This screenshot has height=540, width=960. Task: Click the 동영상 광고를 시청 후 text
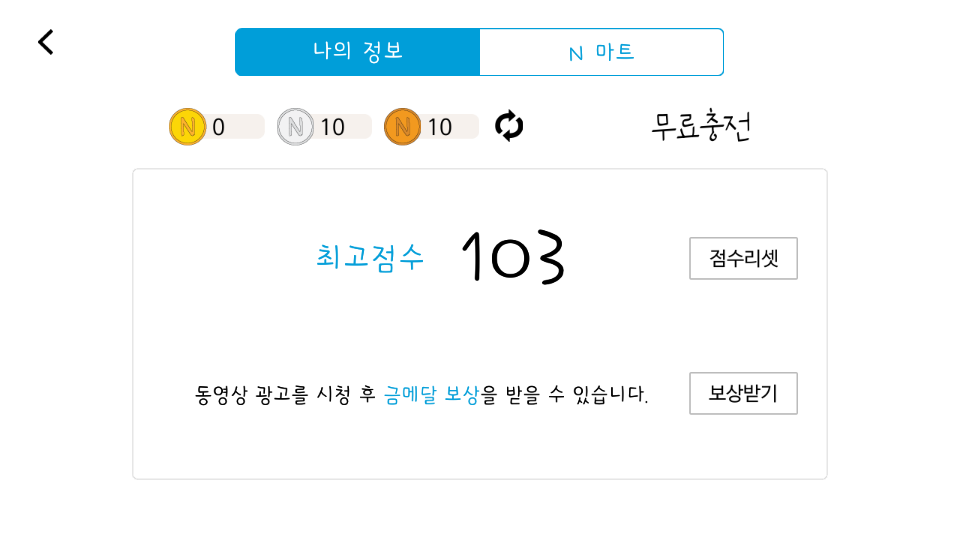pyautogui.click(x=285, y=395)
